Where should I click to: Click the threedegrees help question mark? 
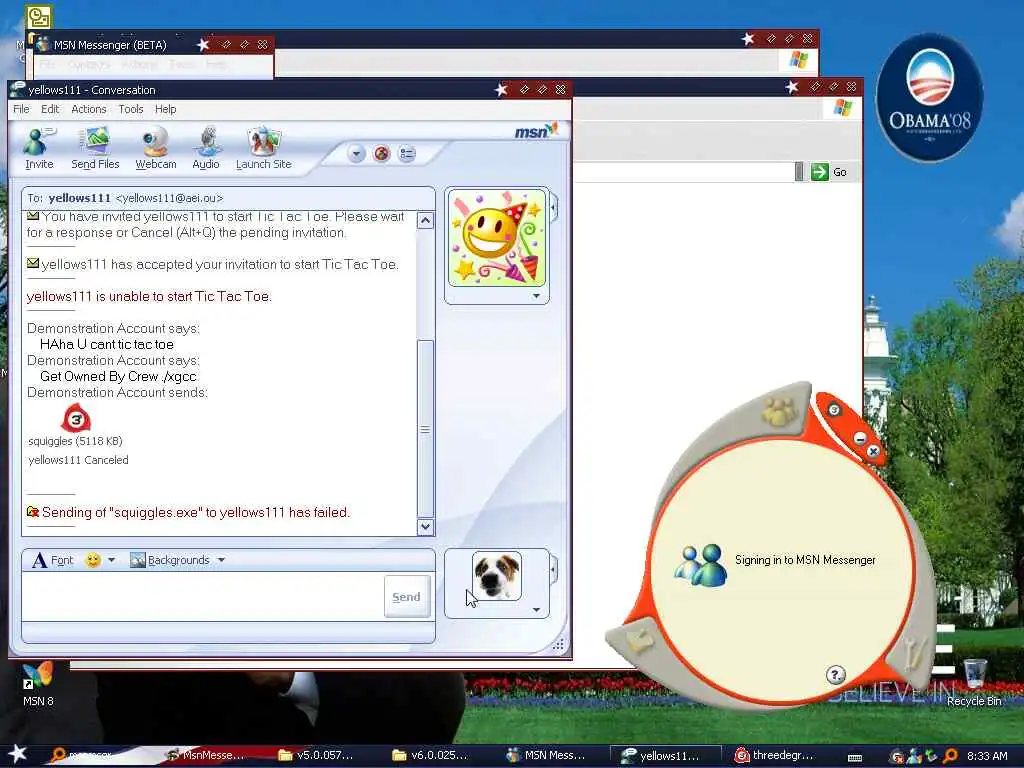(x=836, y=675)
